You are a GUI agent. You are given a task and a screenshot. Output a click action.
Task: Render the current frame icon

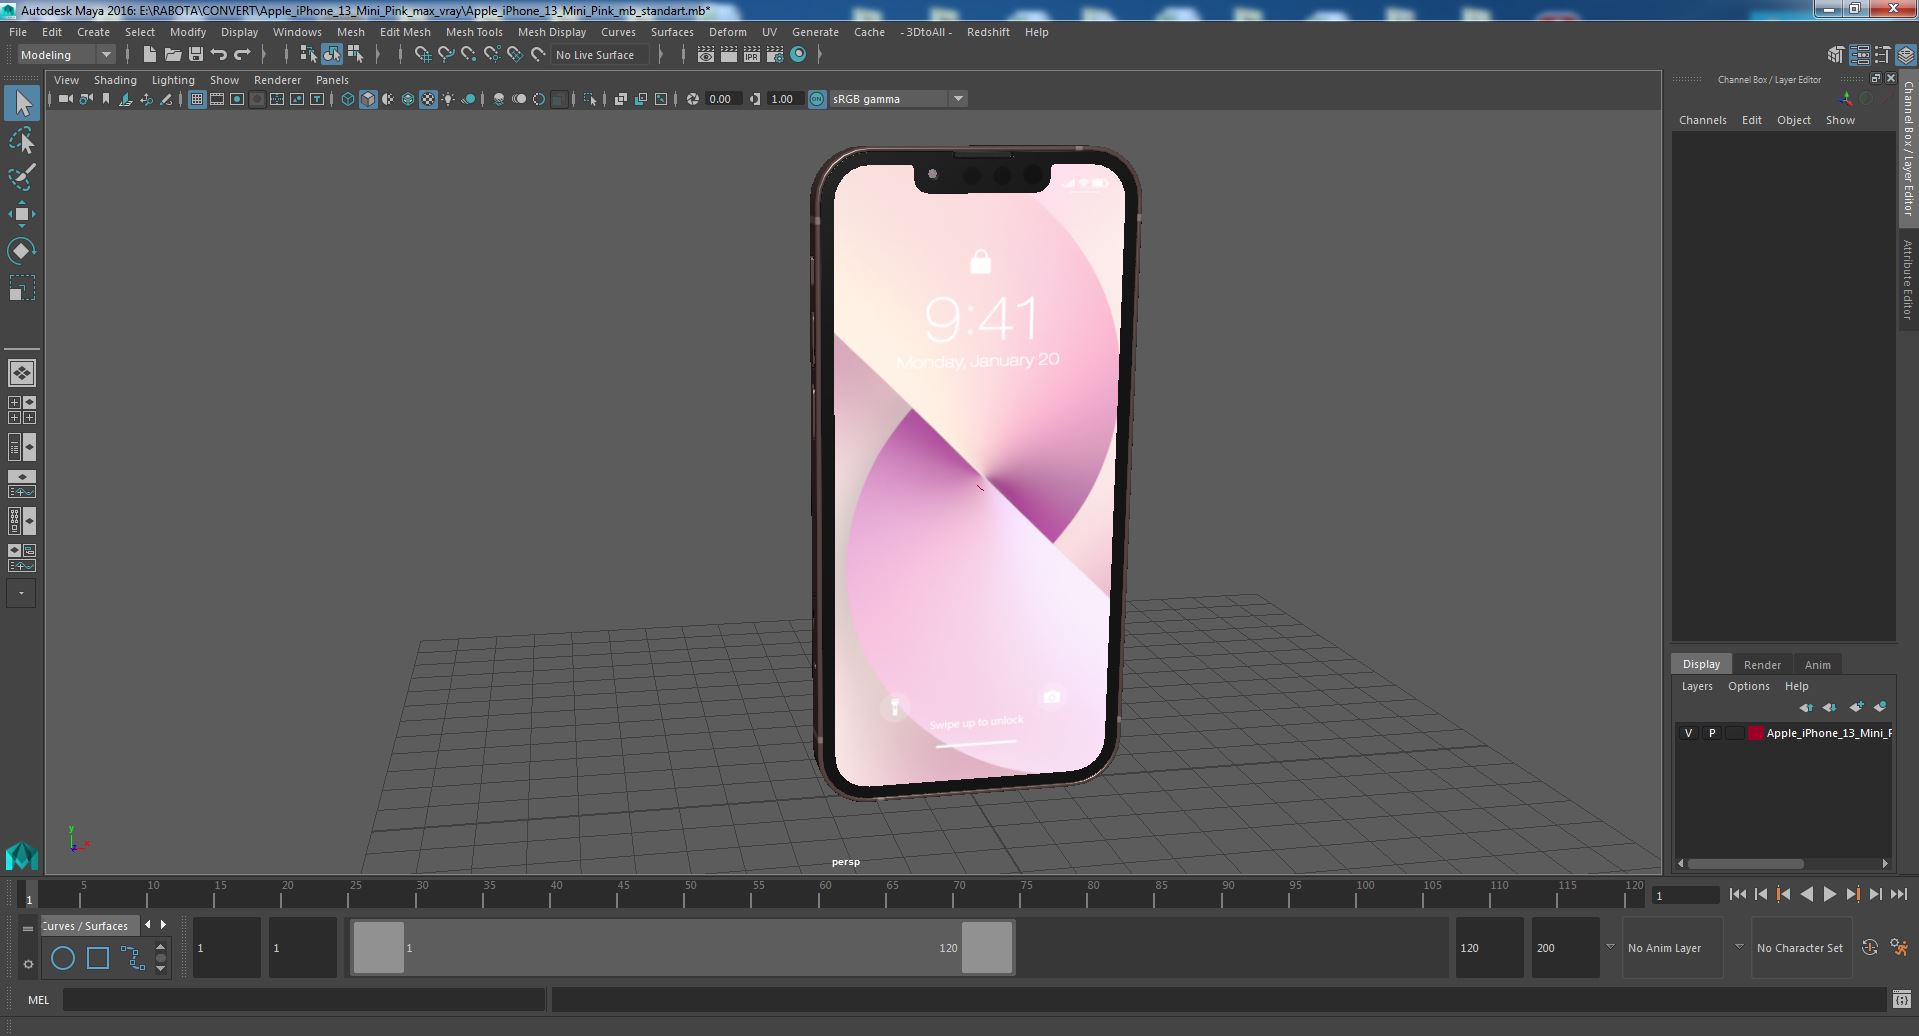729,55
